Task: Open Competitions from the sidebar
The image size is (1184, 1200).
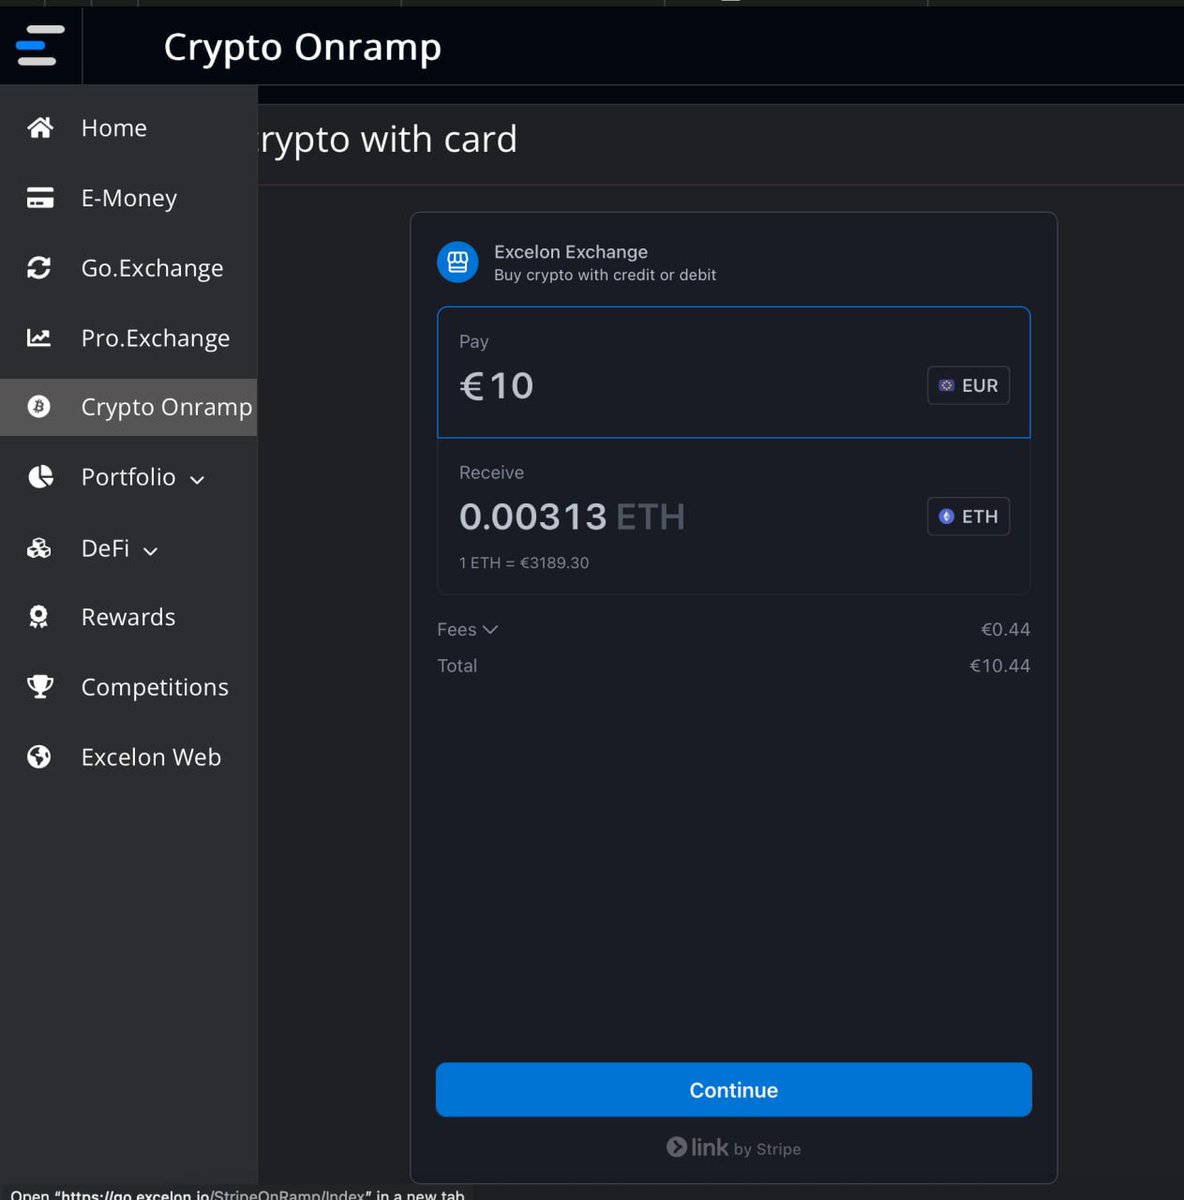Action: [128, 687]
